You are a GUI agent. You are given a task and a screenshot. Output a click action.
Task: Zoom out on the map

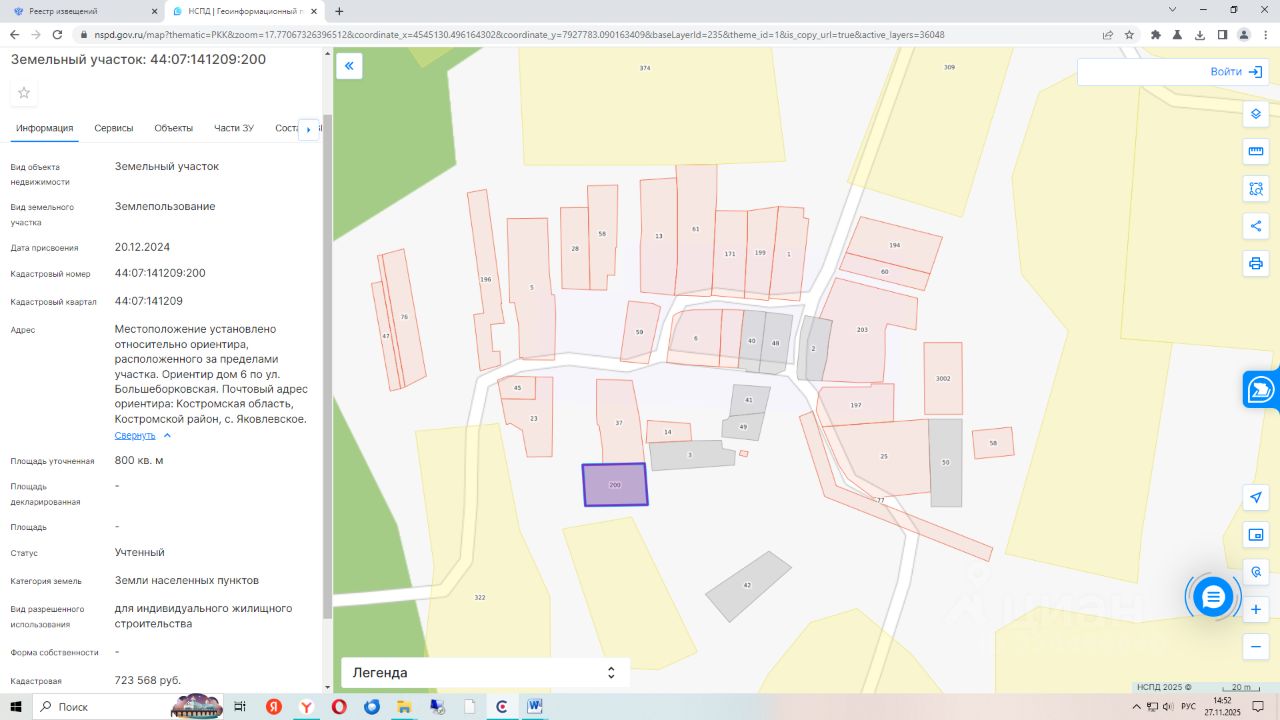pyautogui.click(x=1256, y=647)
